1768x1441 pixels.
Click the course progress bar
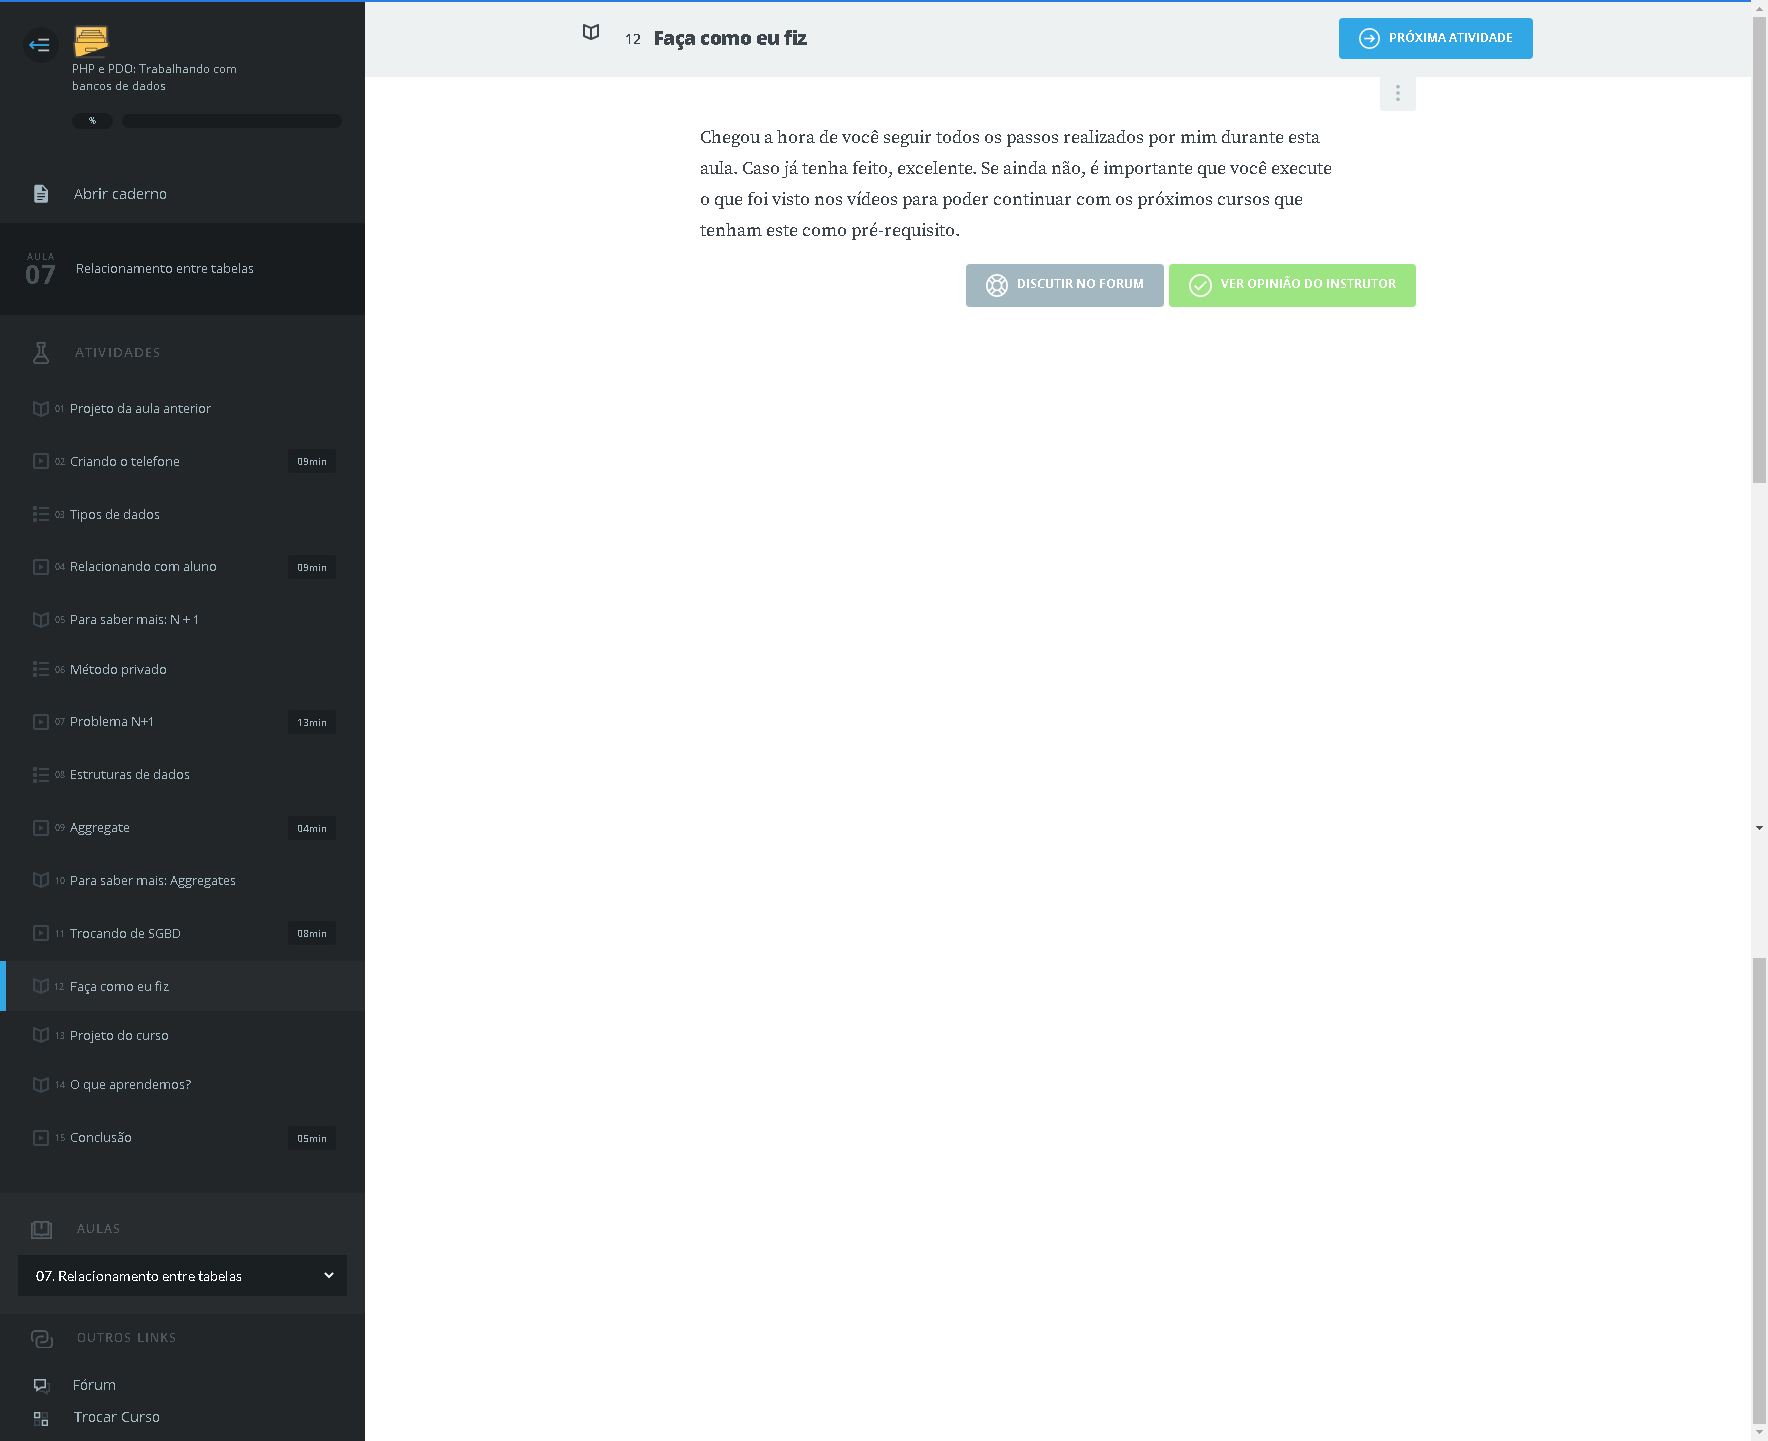231,121
